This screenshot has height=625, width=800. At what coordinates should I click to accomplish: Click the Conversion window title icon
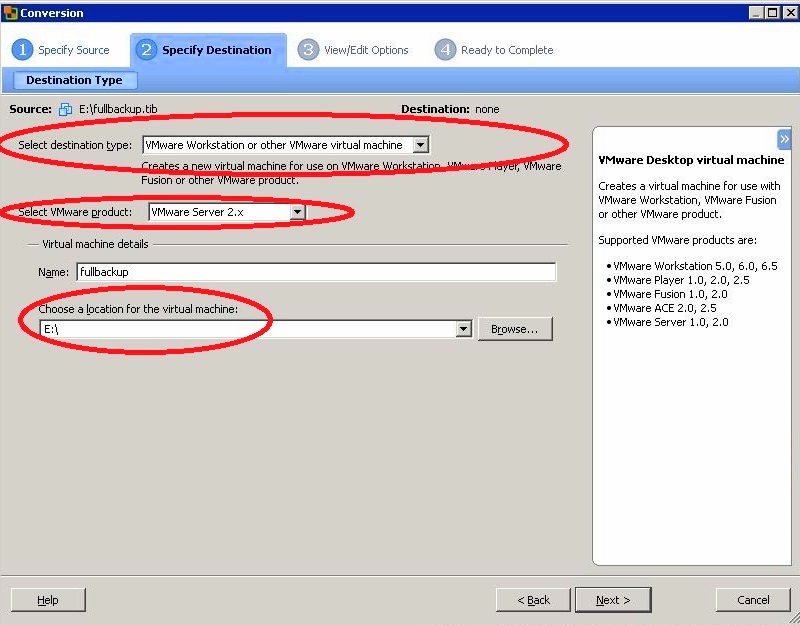tap(10, 12)
